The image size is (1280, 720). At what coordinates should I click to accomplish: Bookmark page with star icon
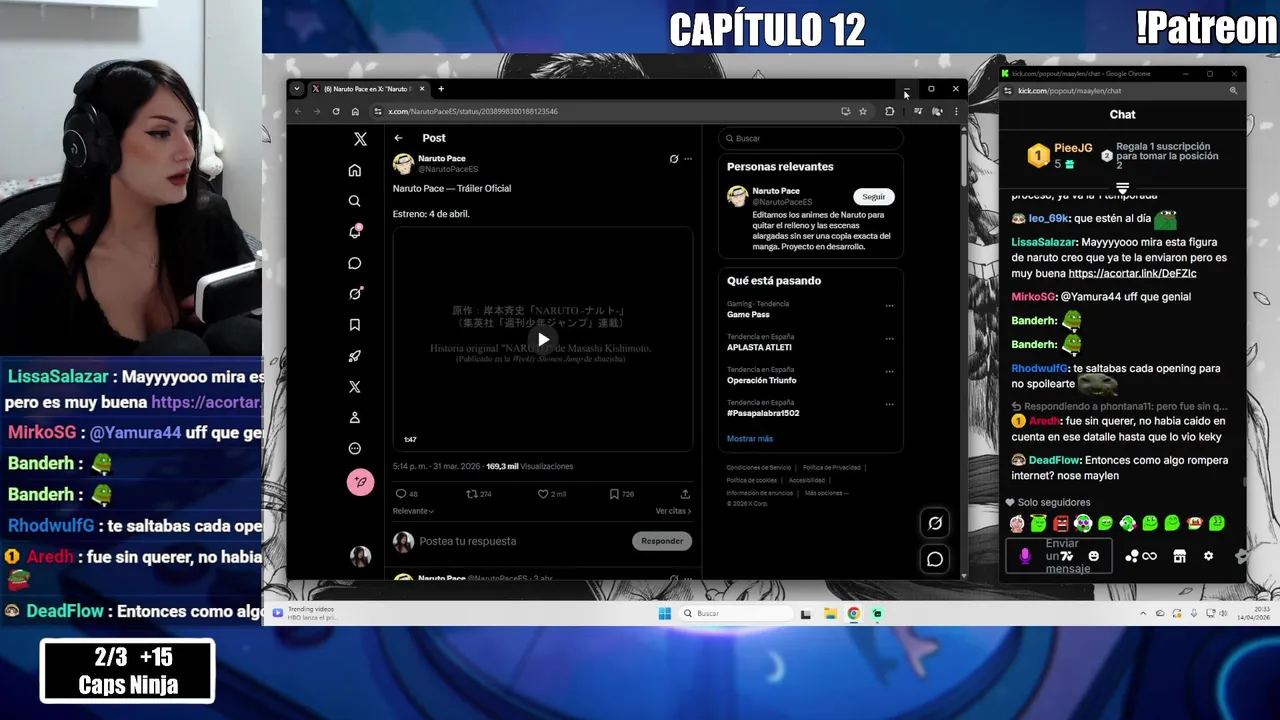point(863,111)
